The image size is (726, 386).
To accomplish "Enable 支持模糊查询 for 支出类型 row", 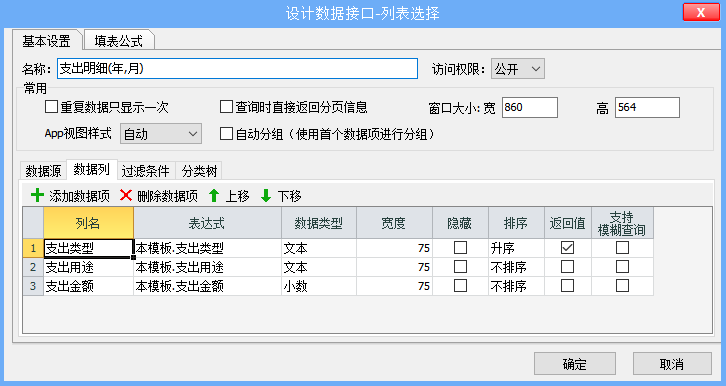I will [x=622, y=248].
